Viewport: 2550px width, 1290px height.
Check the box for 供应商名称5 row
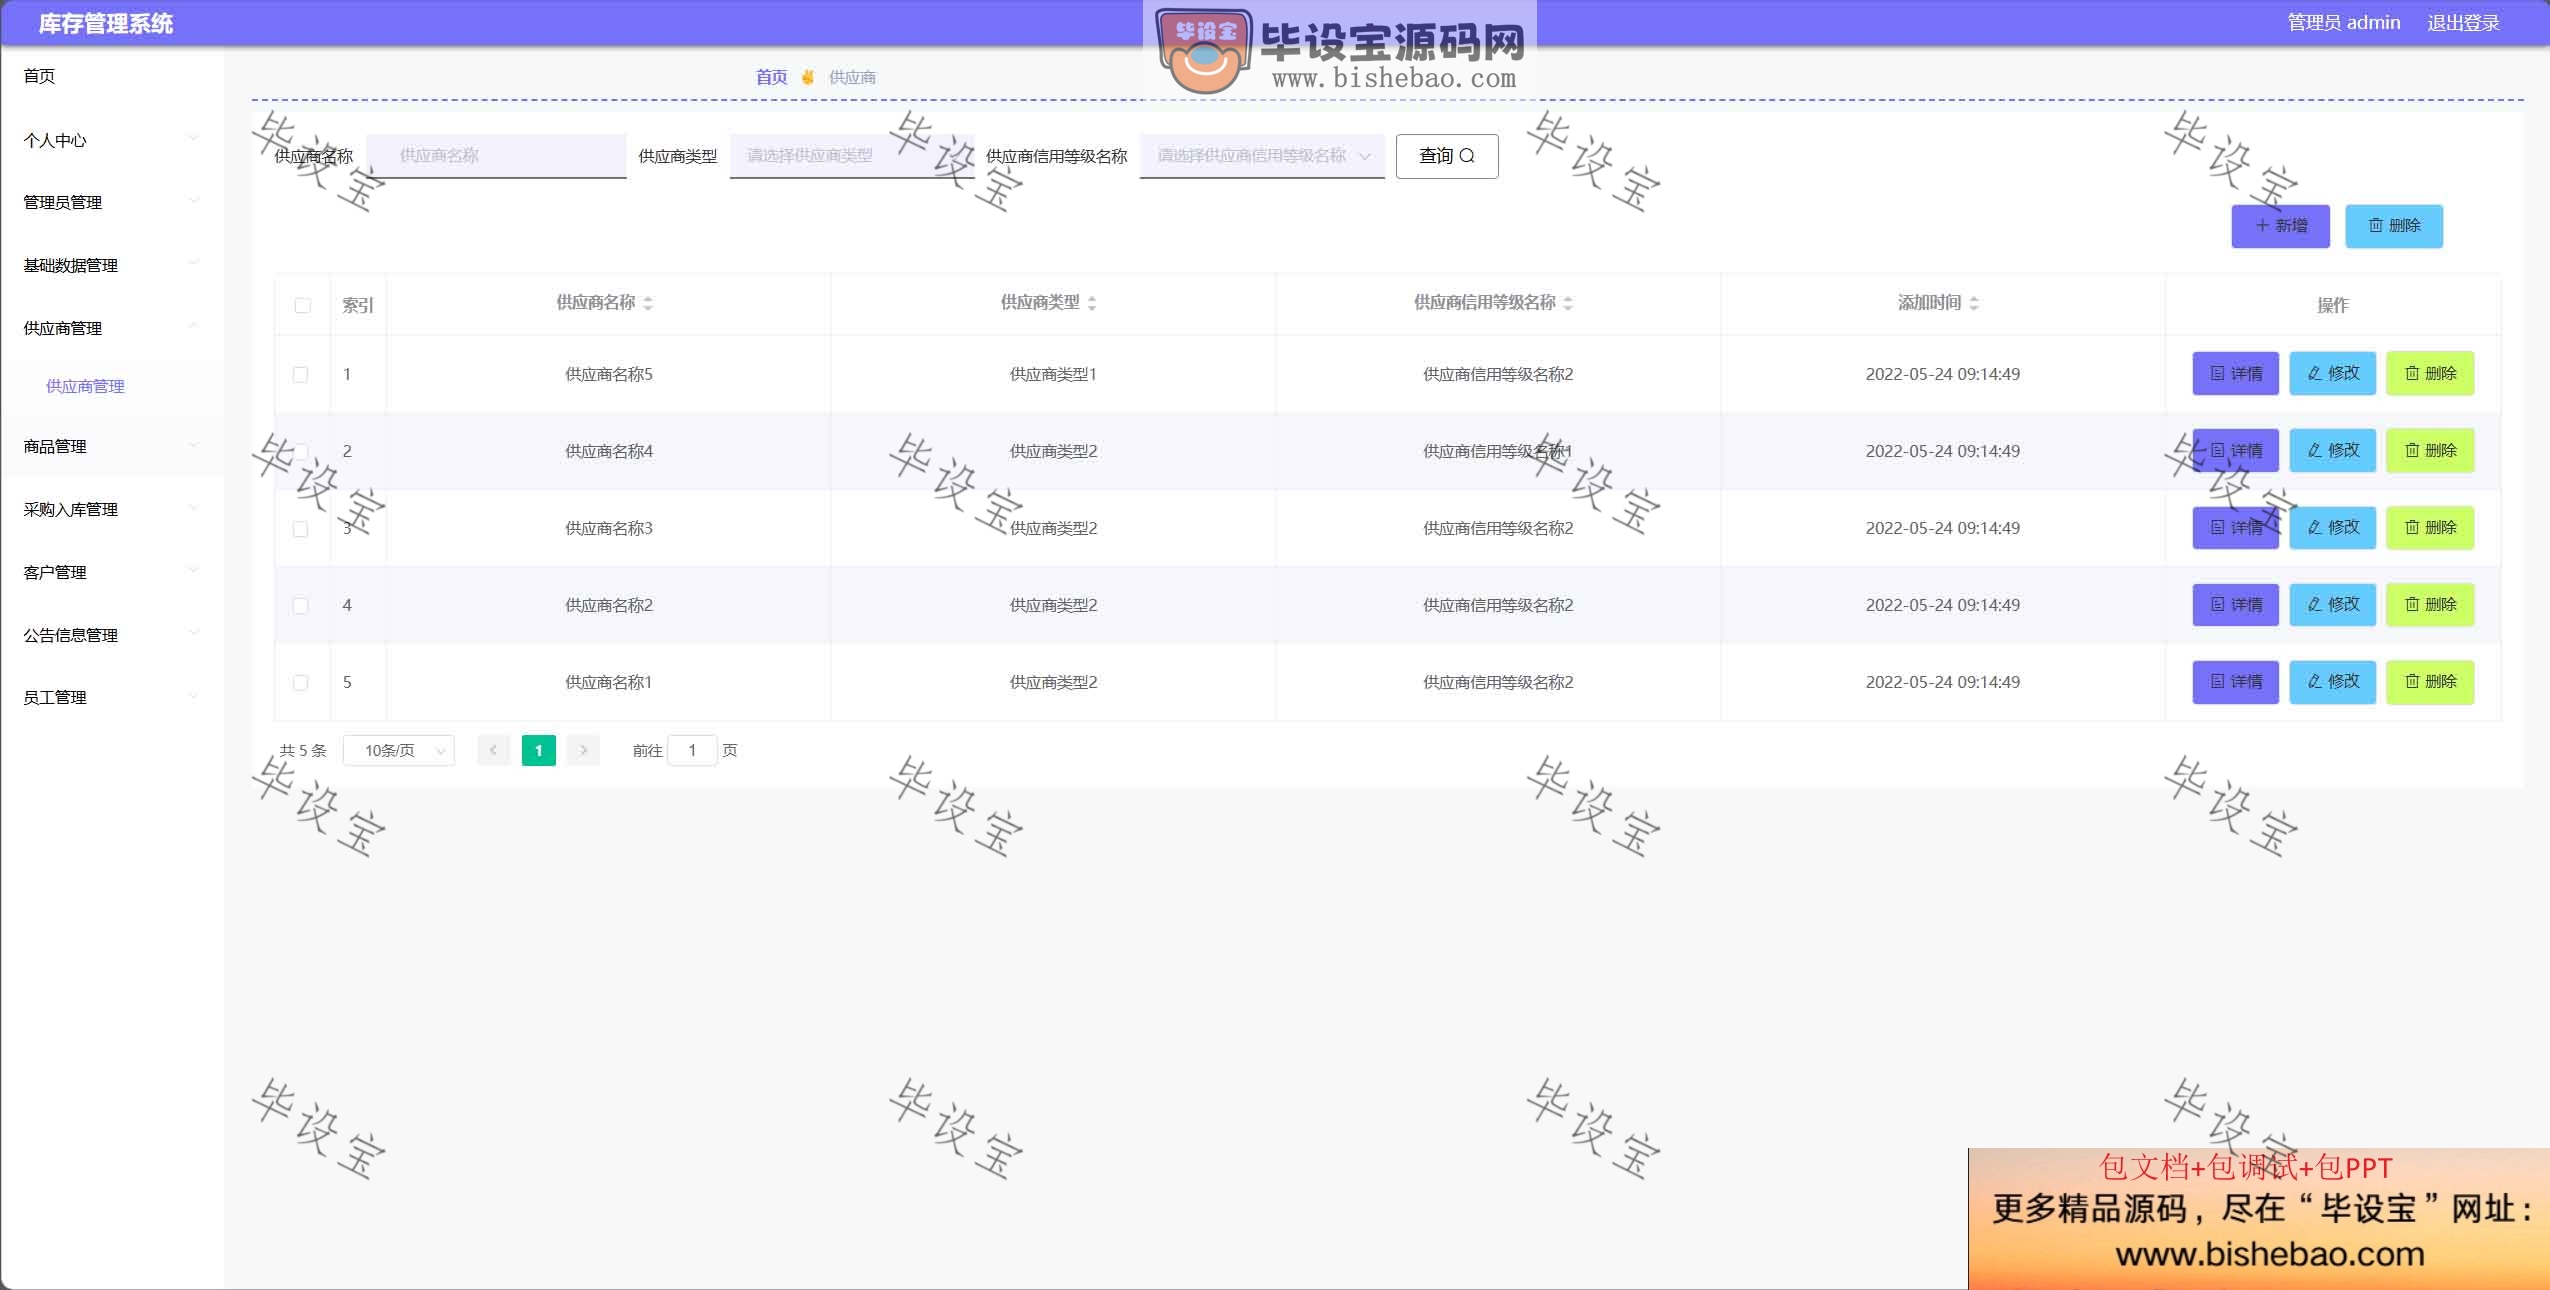click(300, 374)
